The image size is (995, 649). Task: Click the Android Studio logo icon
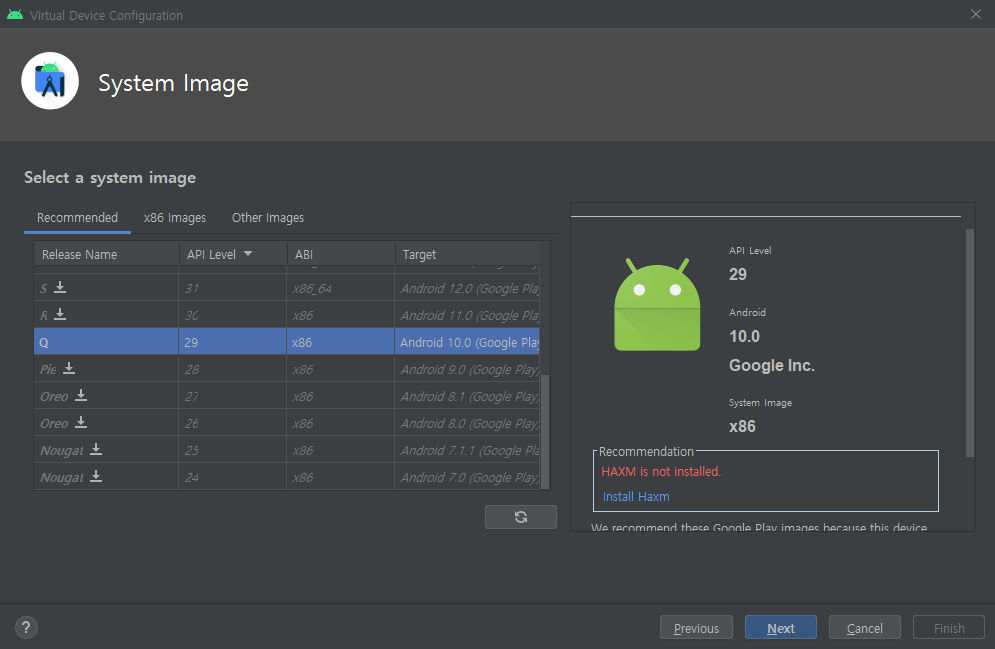tap(50, 81)
